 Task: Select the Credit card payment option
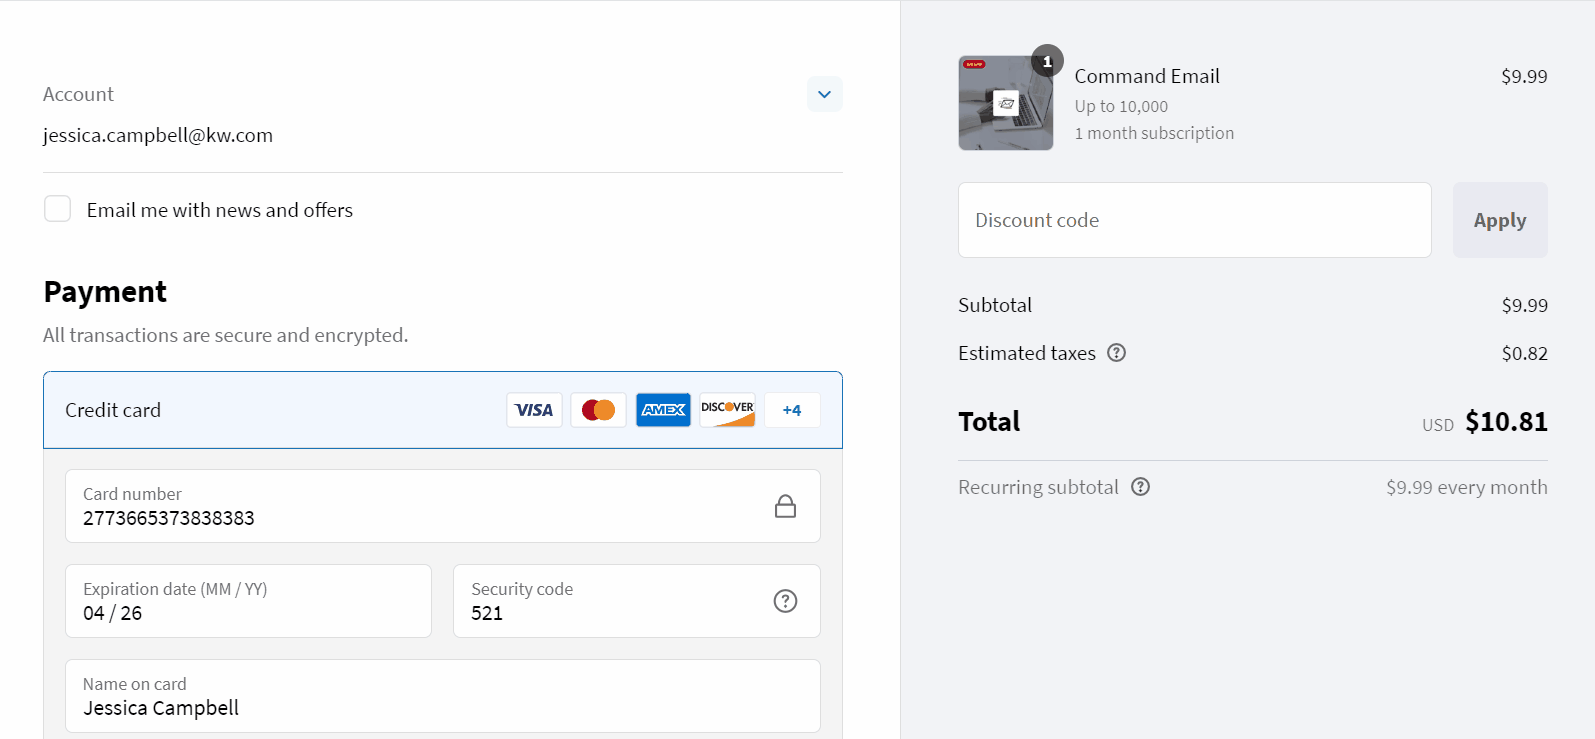(x=442, y=410)
